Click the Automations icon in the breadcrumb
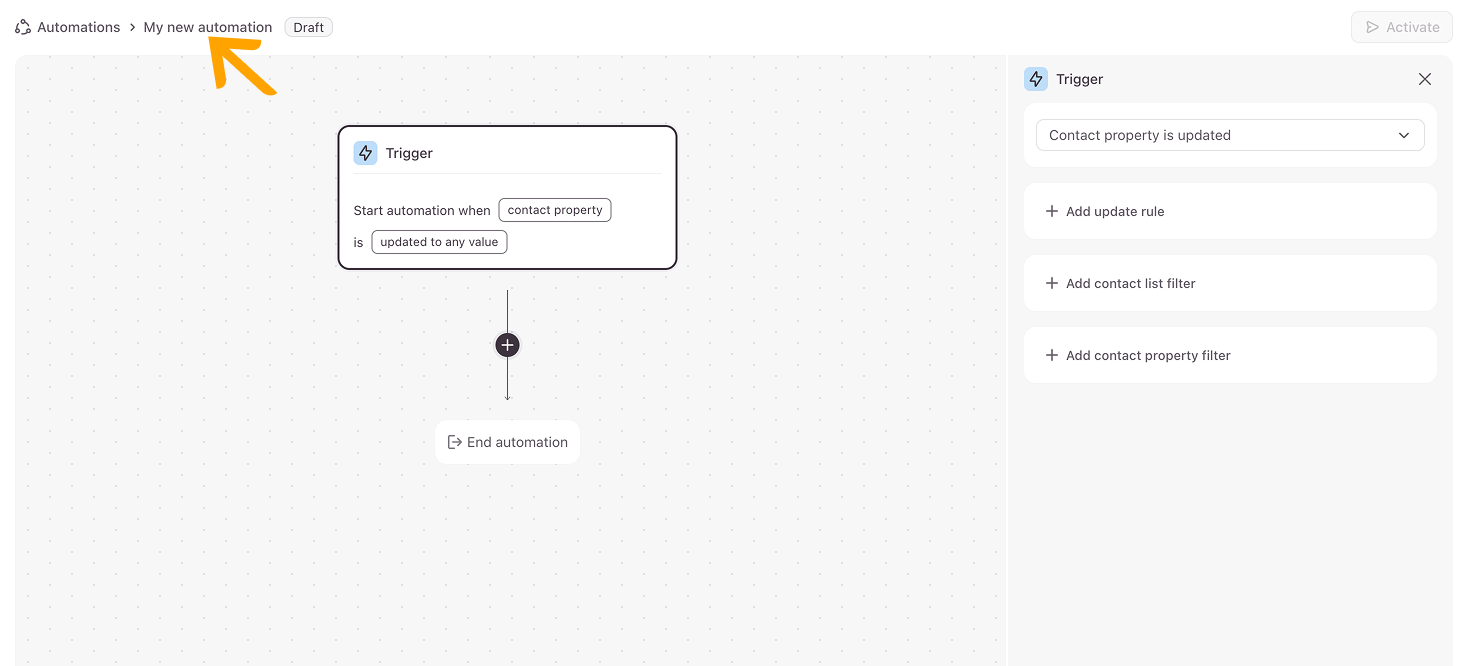 (23, 27)
